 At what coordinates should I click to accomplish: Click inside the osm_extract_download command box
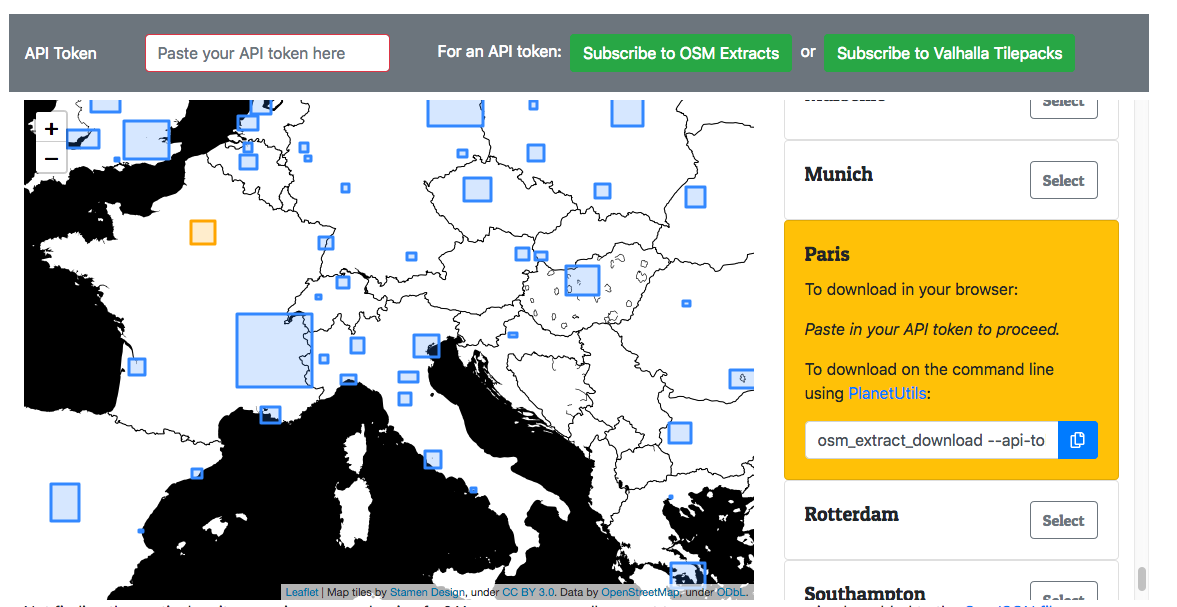930,439
